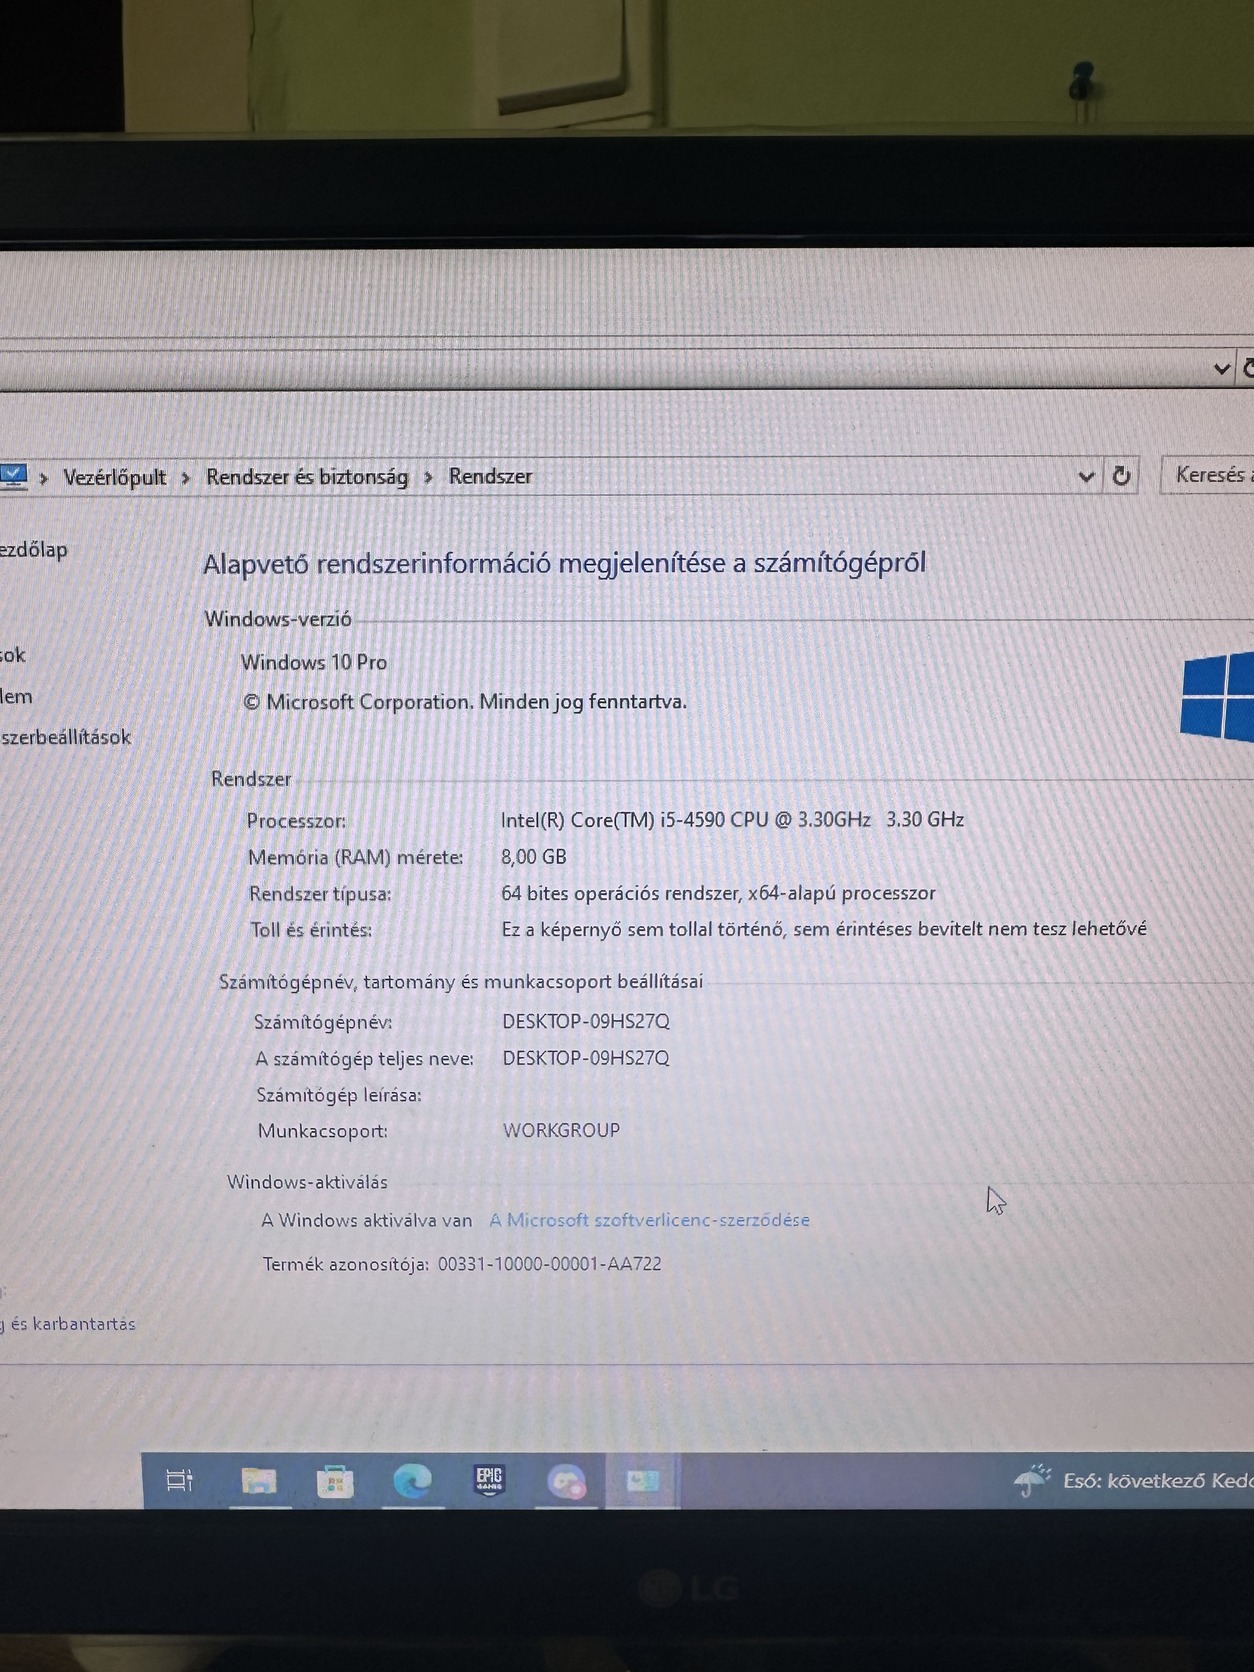Open the Control Panel taskbar icon
This screenshot has height=1672, width=1254.
tap(642, 1480)
